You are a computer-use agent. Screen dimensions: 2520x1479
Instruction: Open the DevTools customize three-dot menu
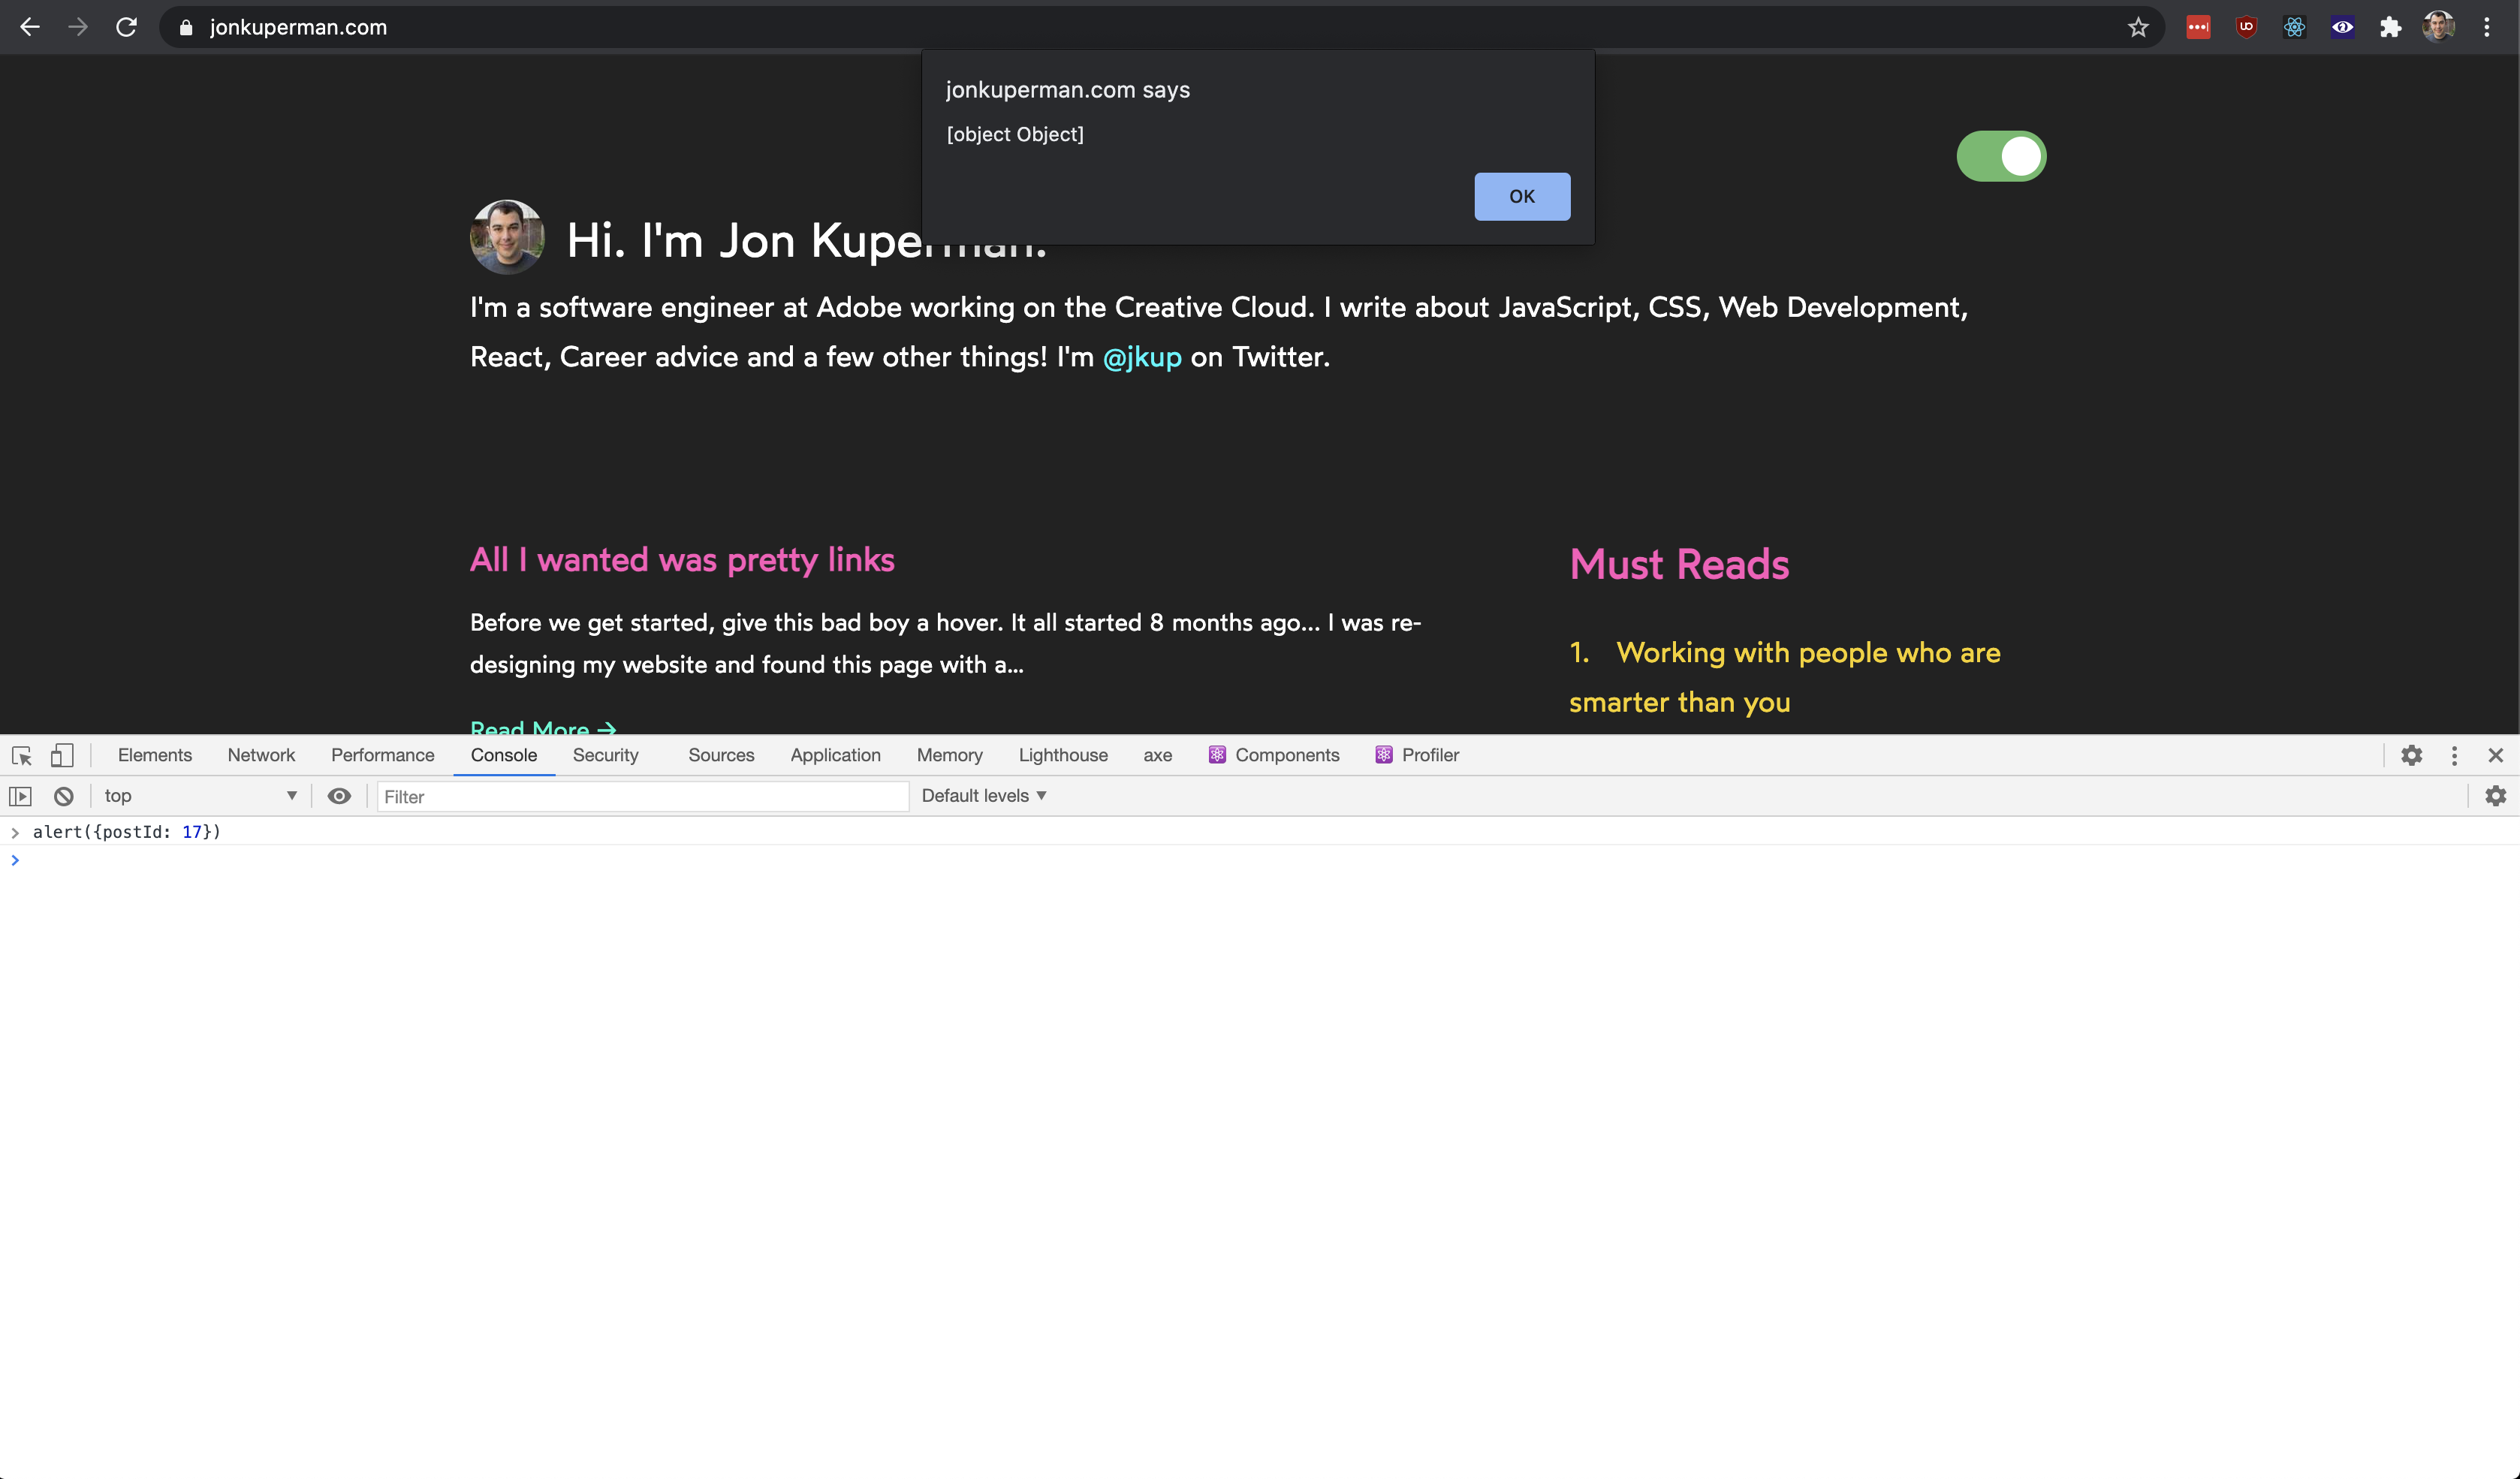click(x=2454, y=755)
